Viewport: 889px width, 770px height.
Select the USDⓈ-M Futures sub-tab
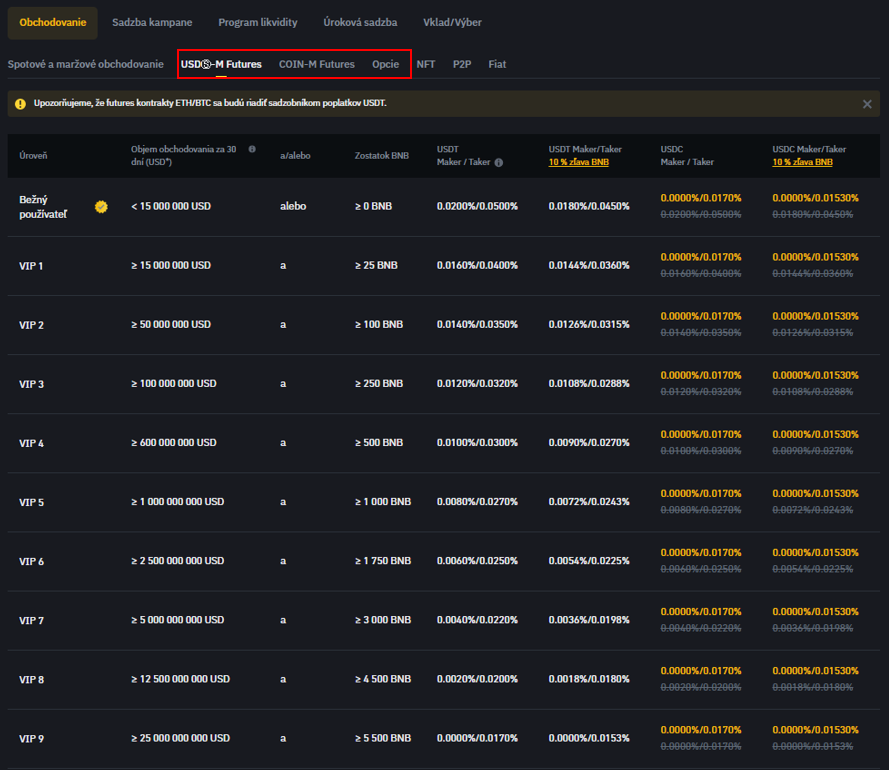[221, 64]
